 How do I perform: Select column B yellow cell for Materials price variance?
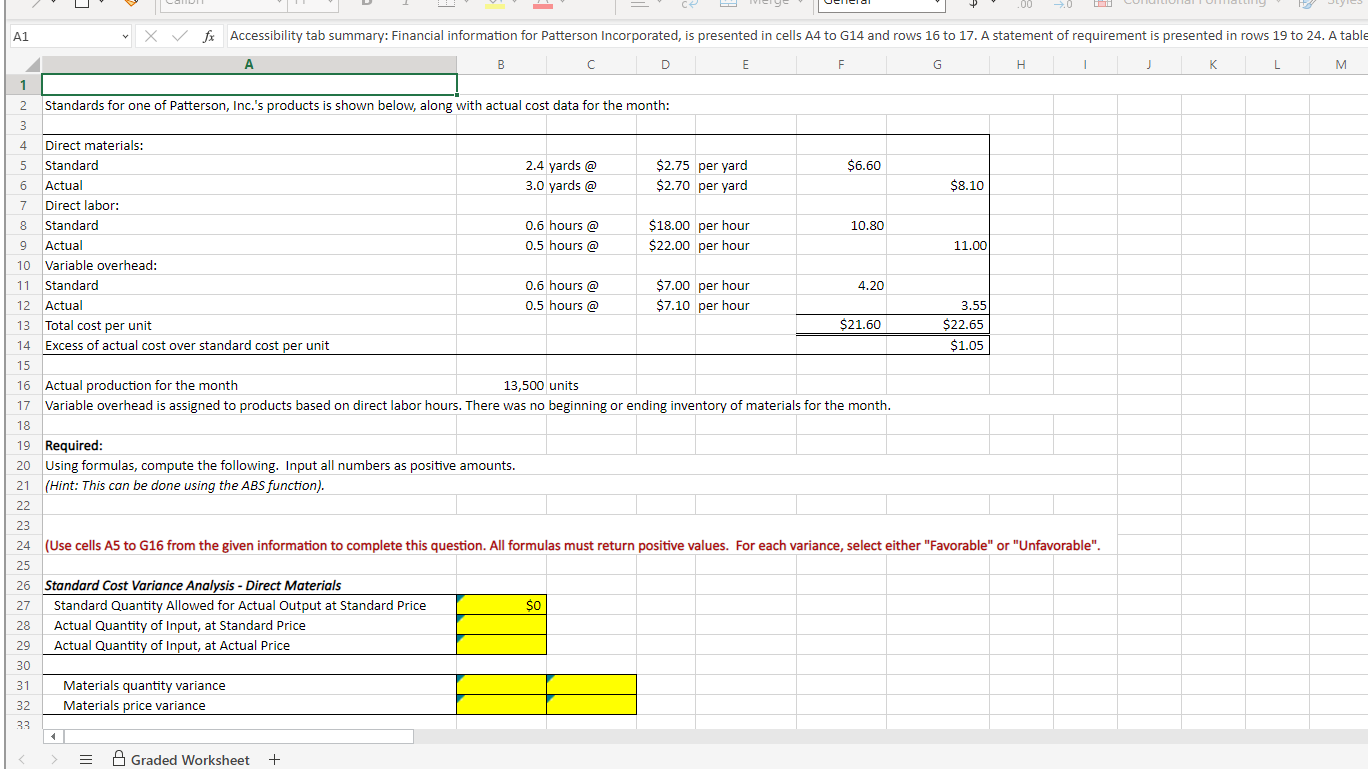501,705
